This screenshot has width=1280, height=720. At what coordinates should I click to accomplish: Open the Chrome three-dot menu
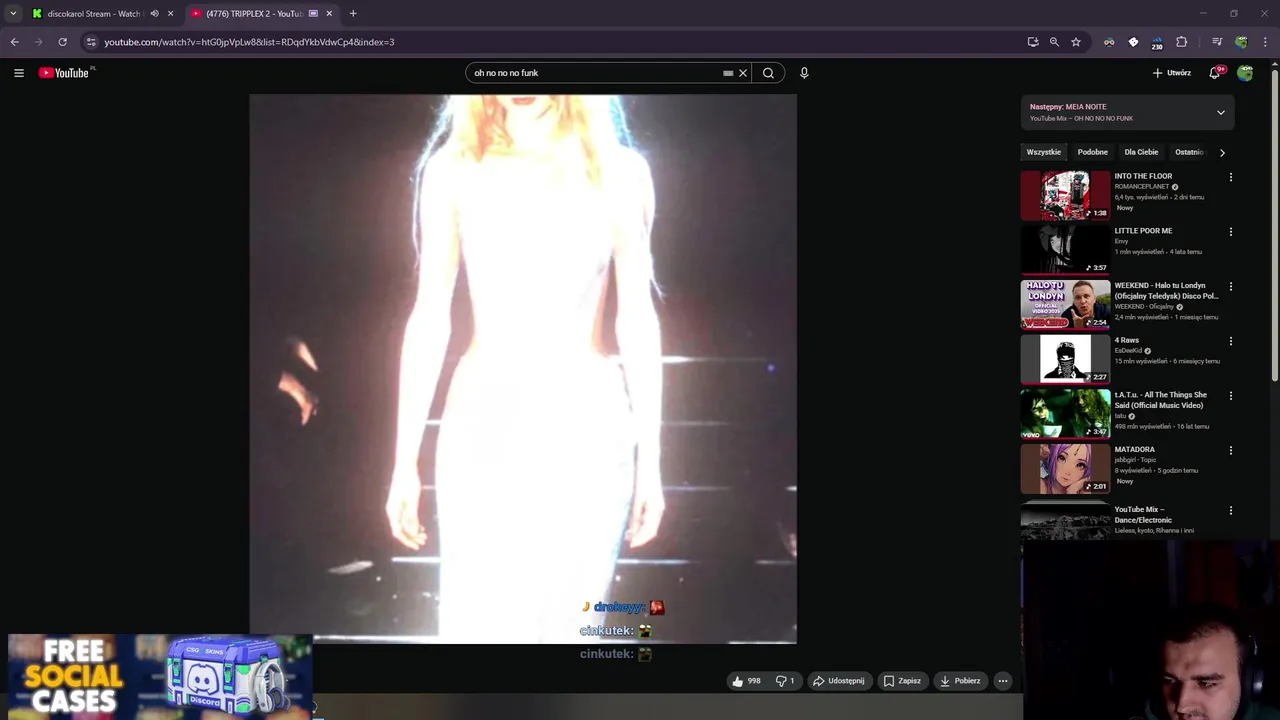pyautogui.click(x=1265, y=42)
